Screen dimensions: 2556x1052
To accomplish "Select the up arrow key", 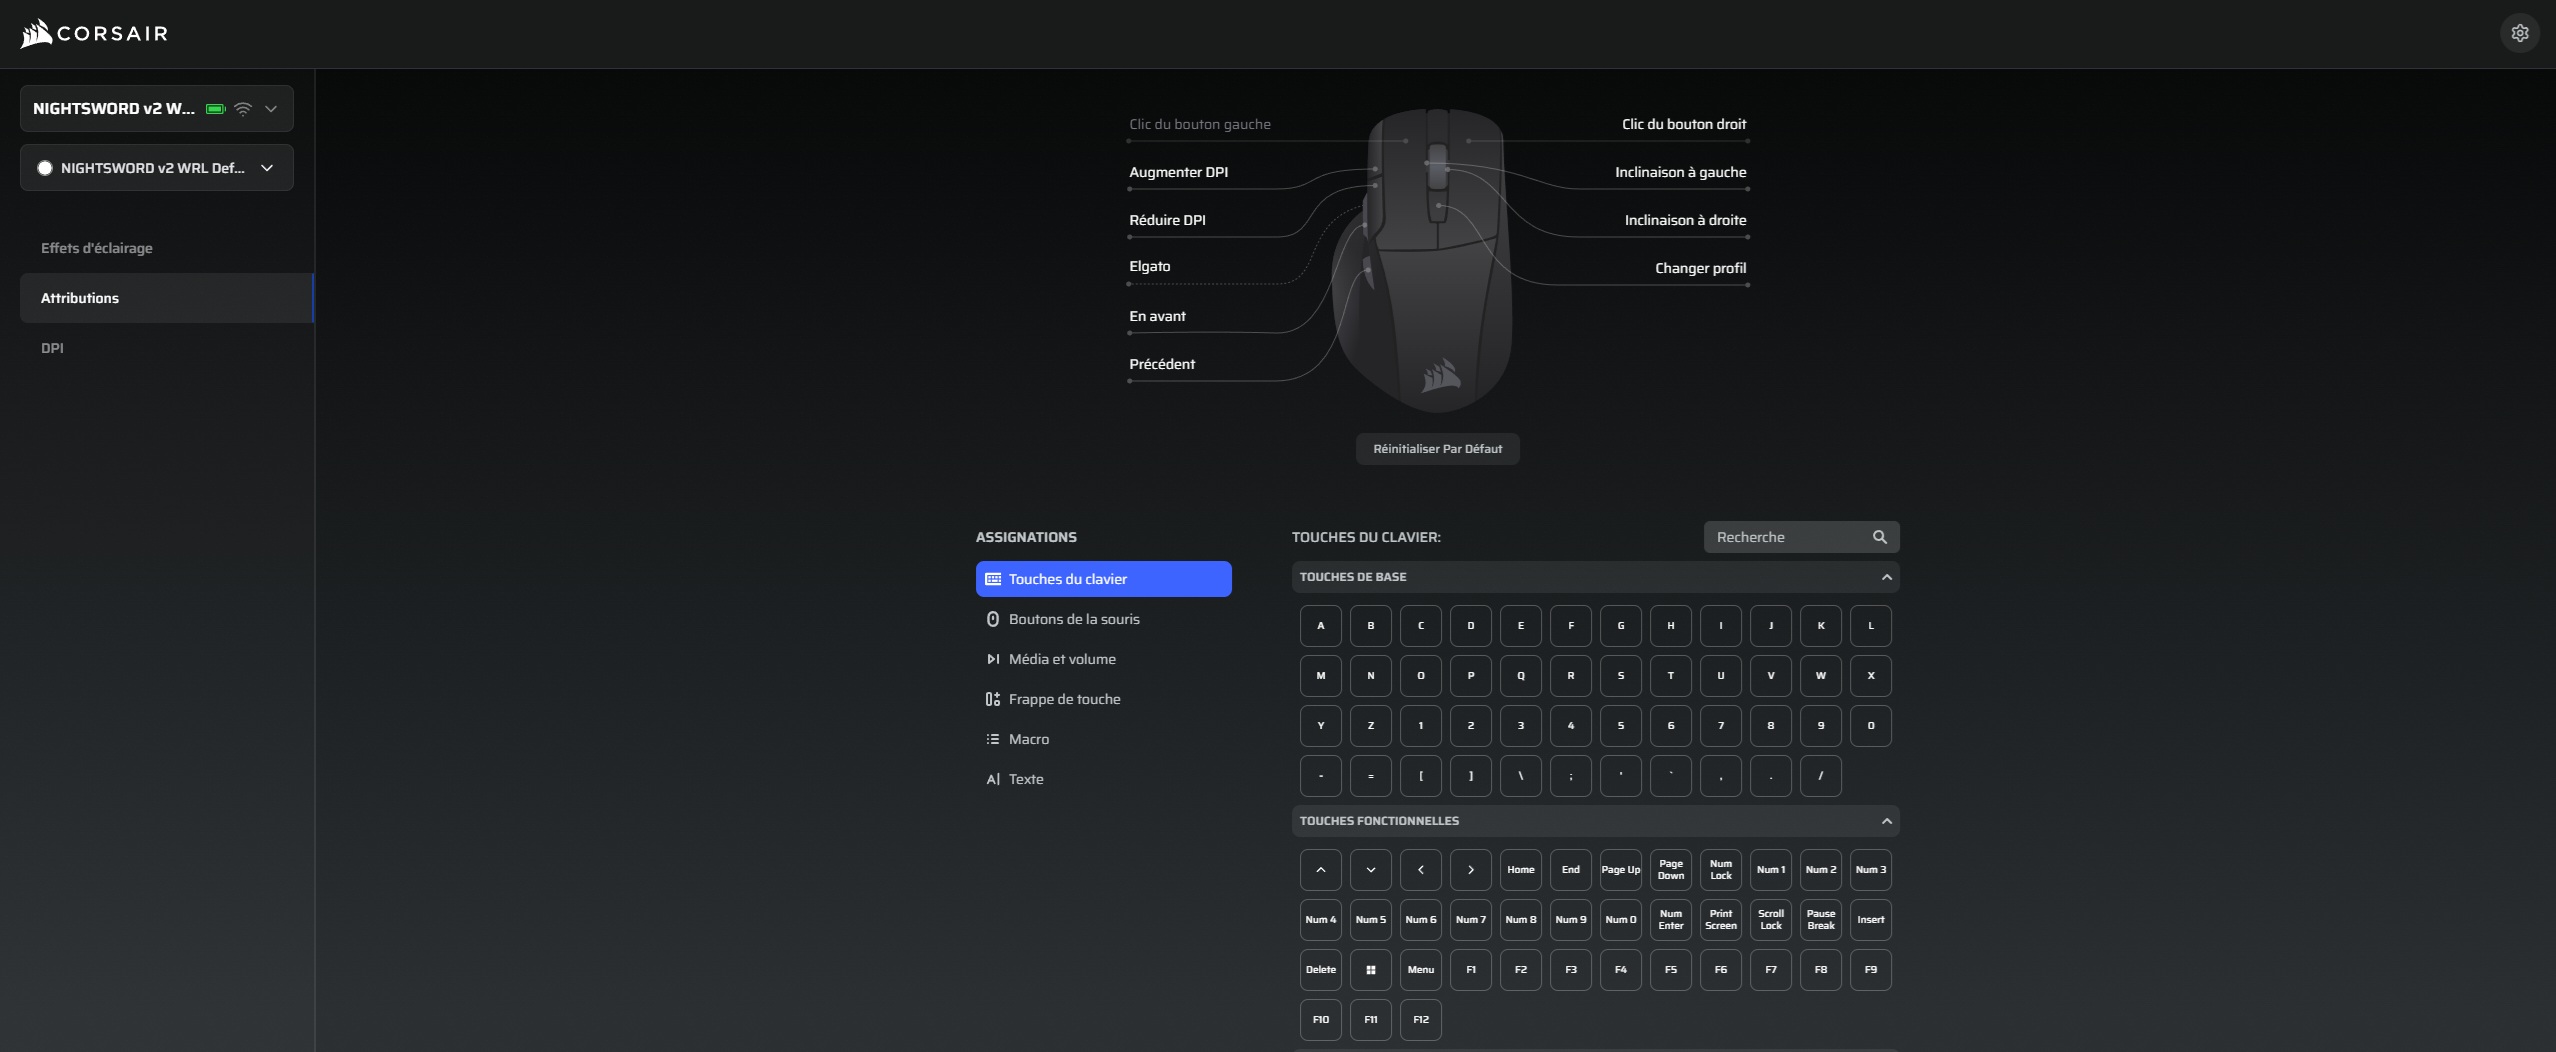I will tap(1321, 870).
